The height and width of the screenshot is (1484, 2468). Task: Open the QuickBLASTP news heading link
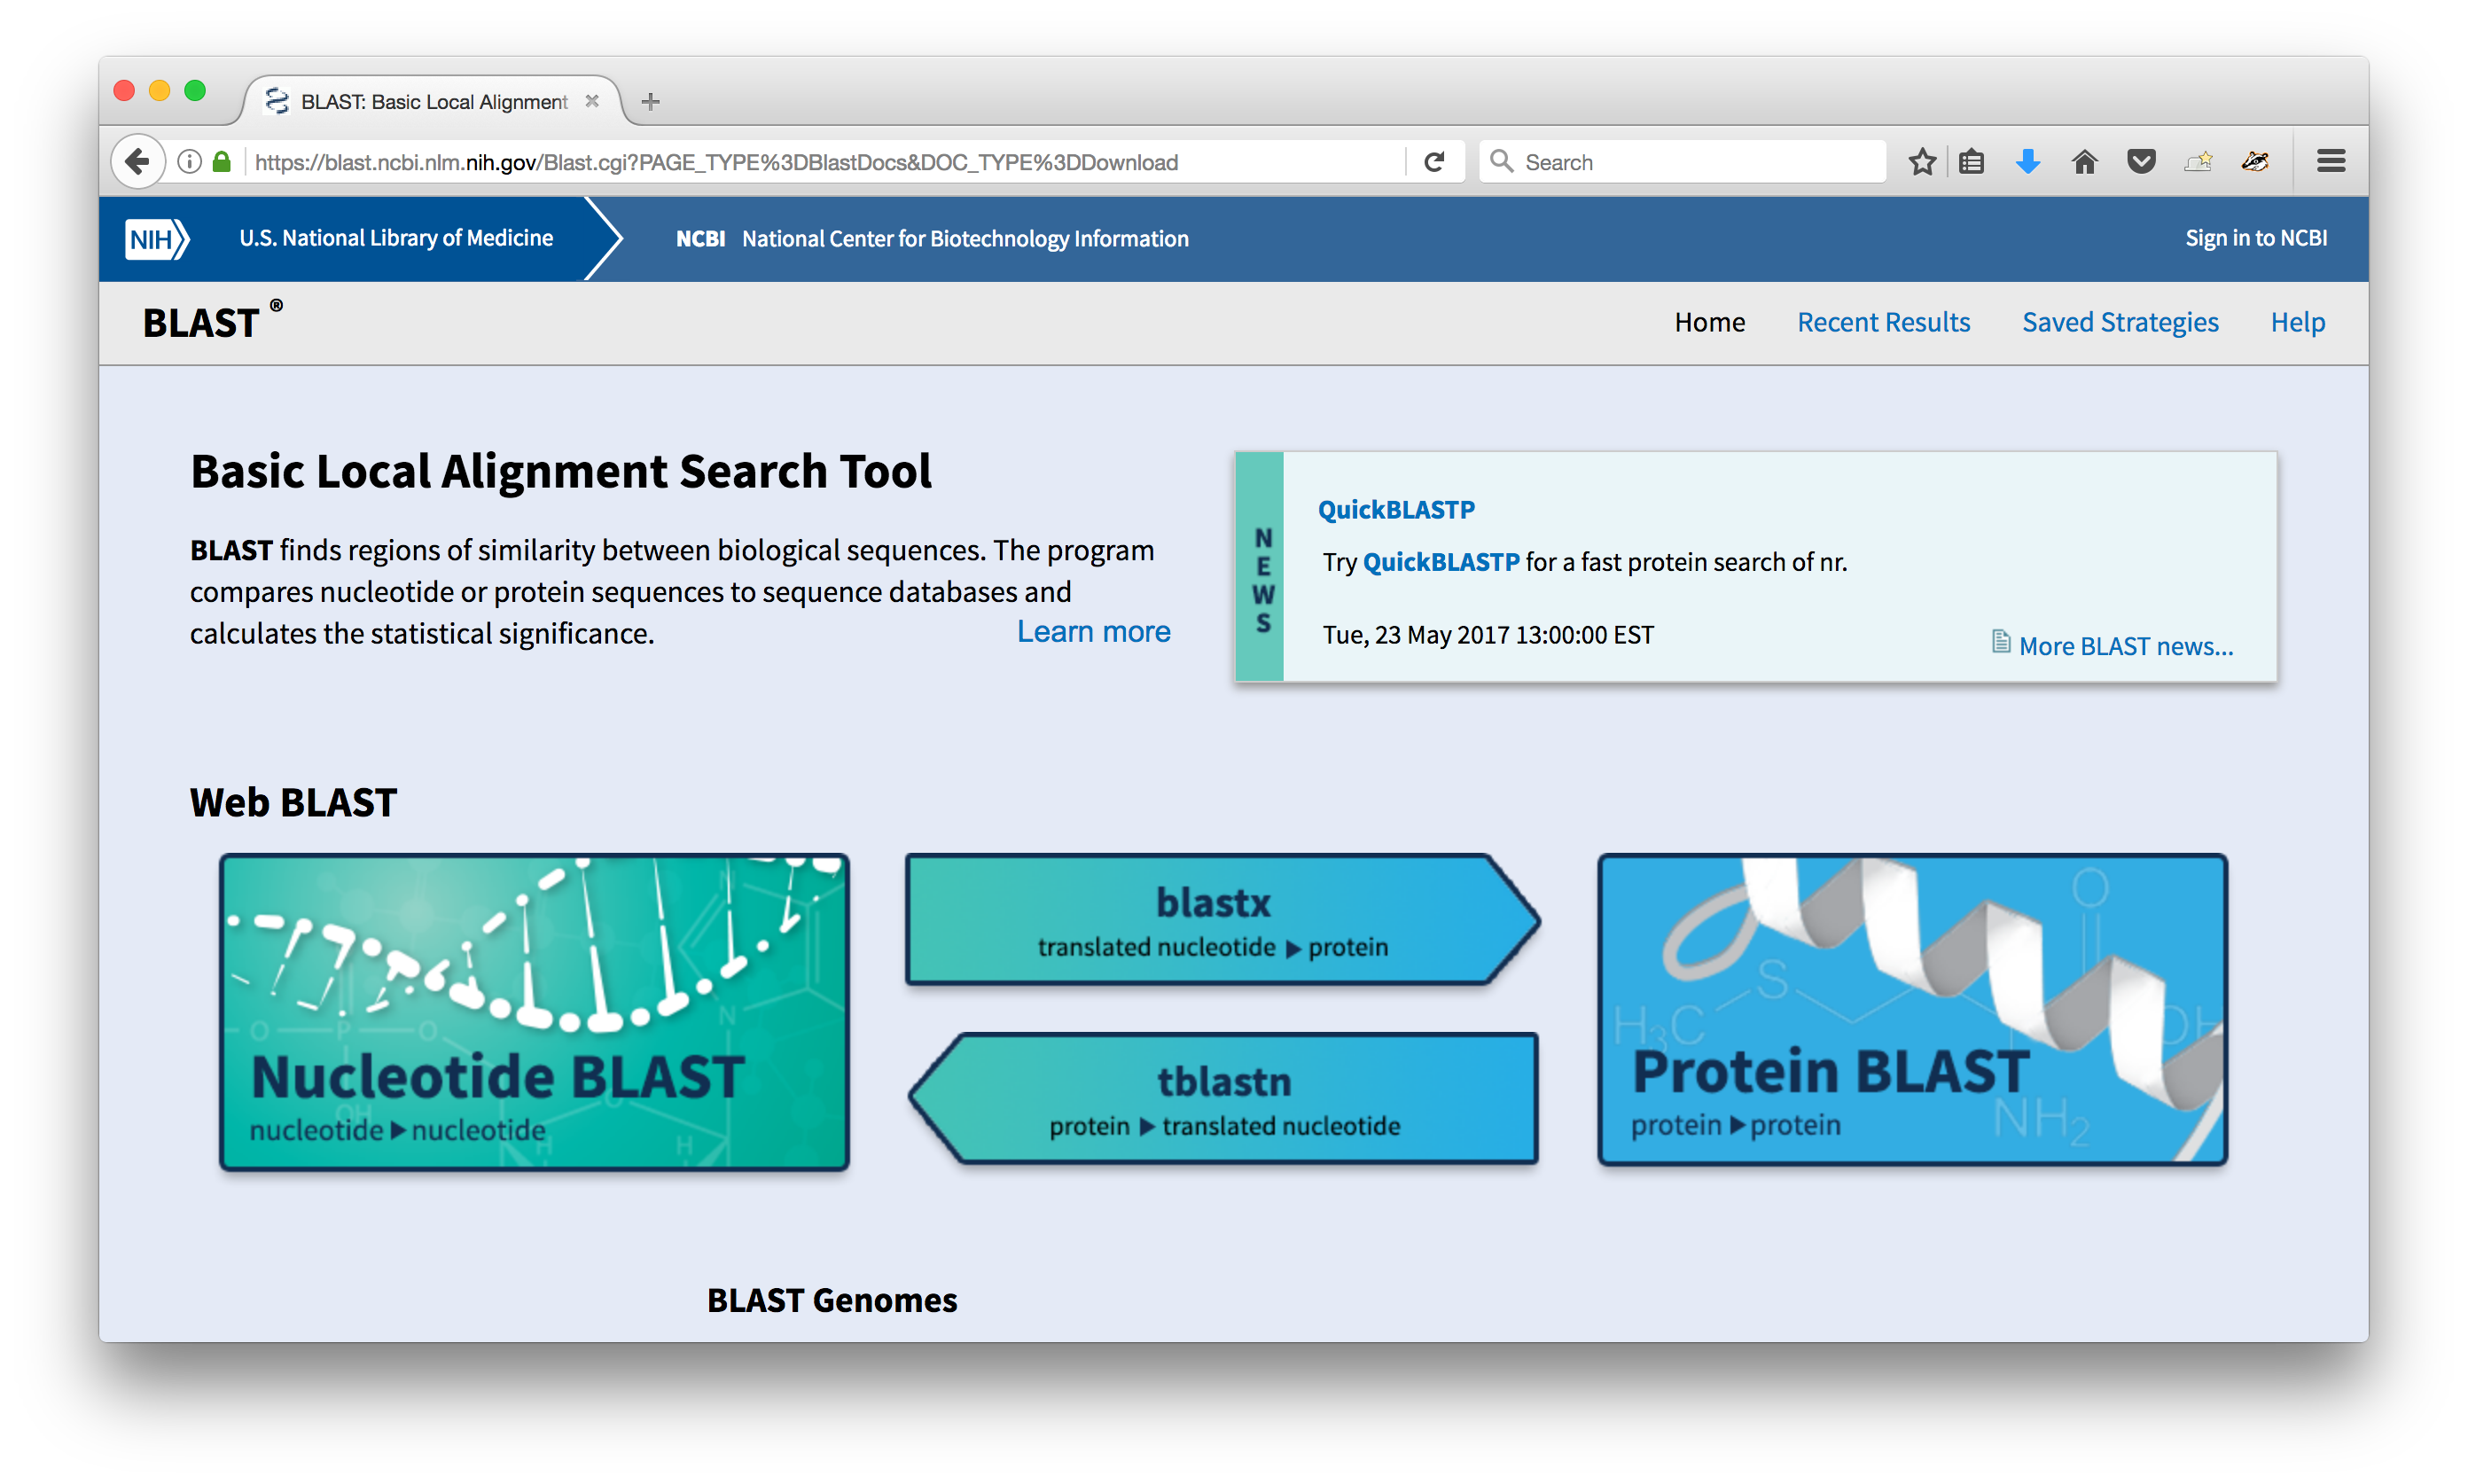click(1396, 510)
